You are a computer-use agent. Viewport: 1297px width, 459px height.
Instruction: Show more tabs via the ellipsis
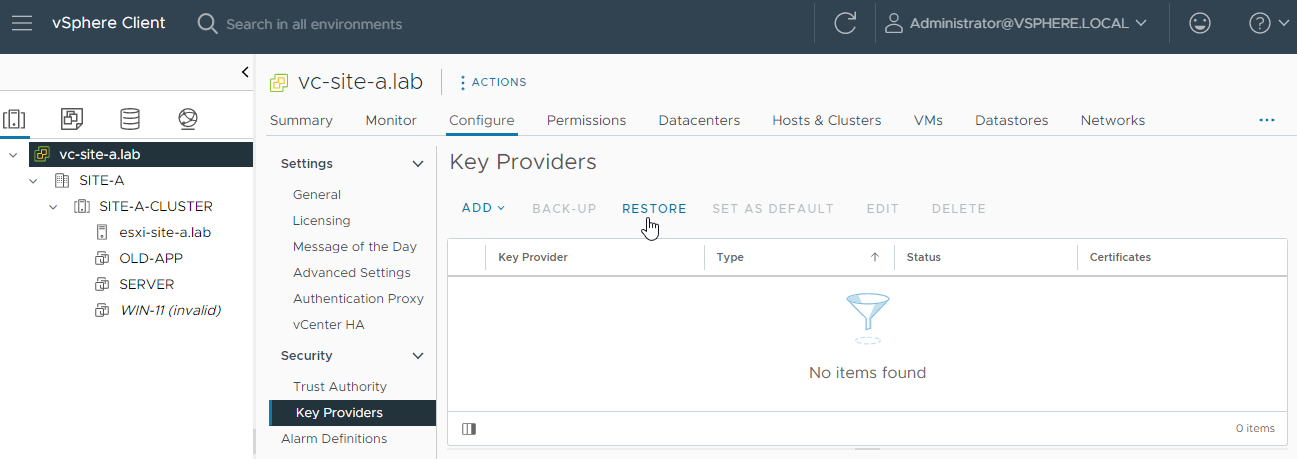coord(1267,120)
